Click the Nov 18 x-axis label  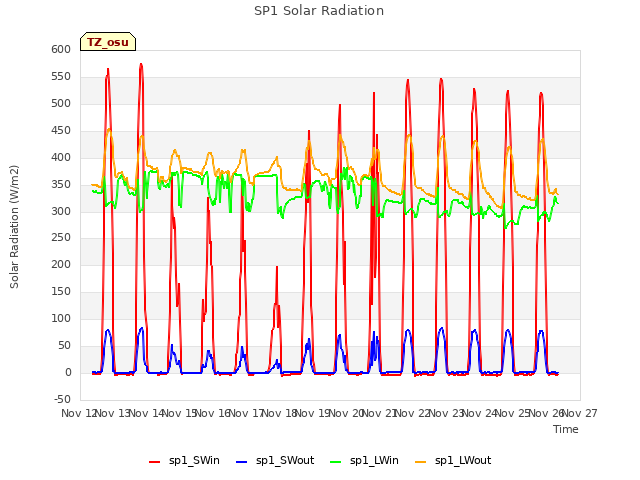pyautogui.click(x=279, y=413)
